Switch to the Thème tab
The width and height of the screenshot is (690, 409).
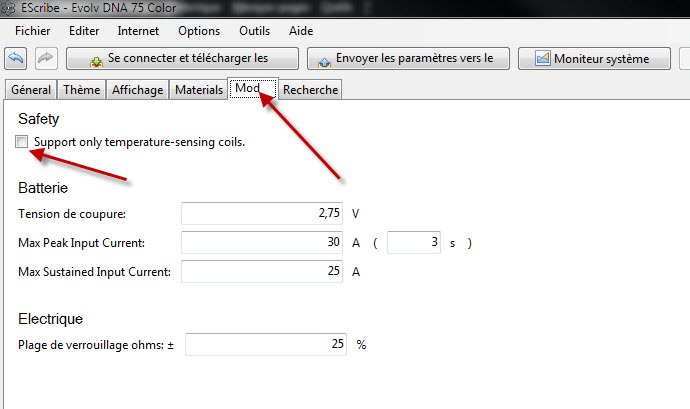pyautogui.click(x=82, y=90)
